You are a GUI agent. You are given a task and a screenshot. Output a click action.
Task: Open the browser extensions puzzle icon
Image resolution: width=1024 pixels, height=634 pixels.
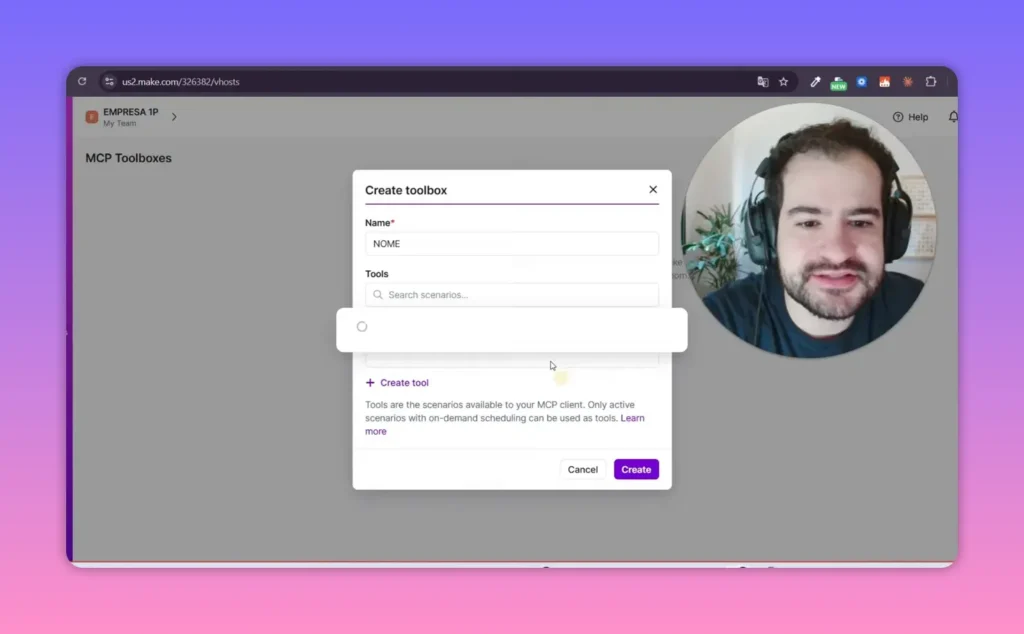click(x=931, y=82)
